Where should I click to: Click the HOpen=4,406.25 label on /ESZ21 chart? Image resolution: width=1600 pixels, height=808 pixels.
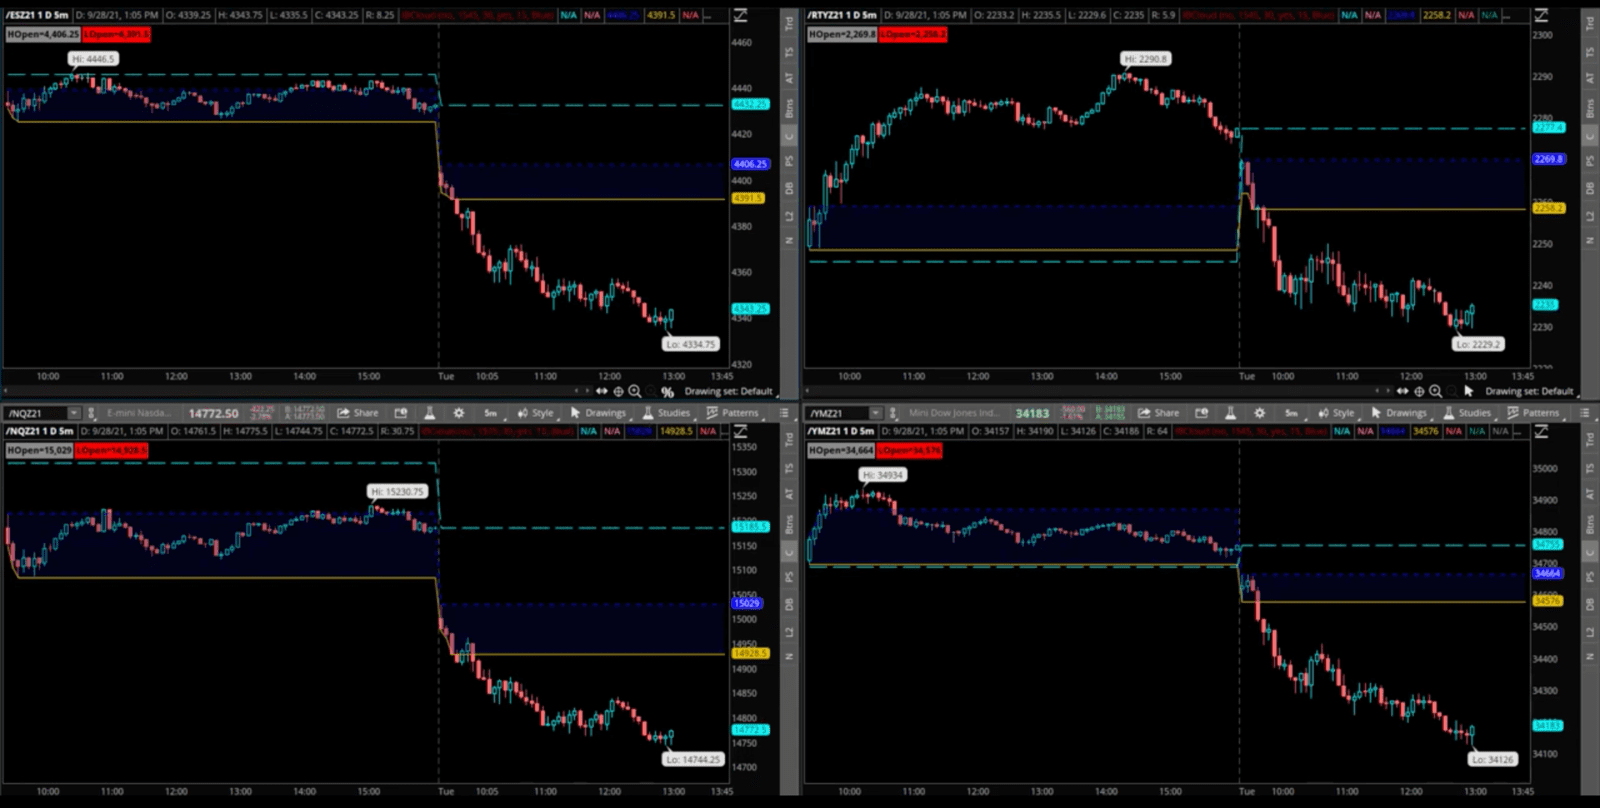click(x=43, y=34)
